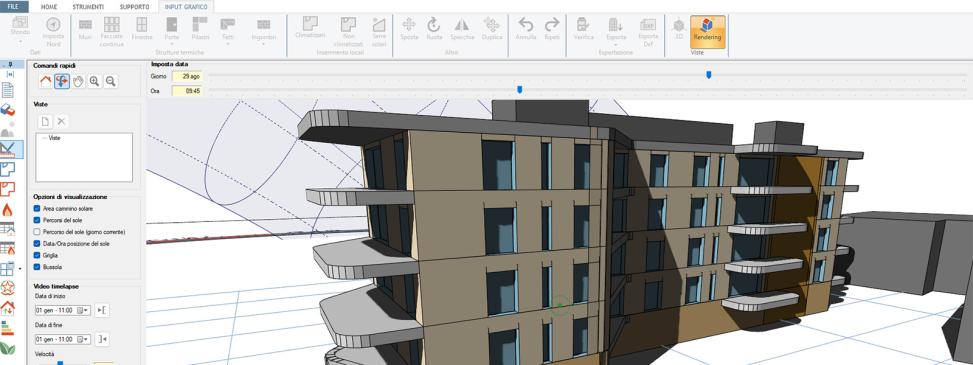
Task: Click the new view page icon under Viste
Action: [x=45, y=121]
